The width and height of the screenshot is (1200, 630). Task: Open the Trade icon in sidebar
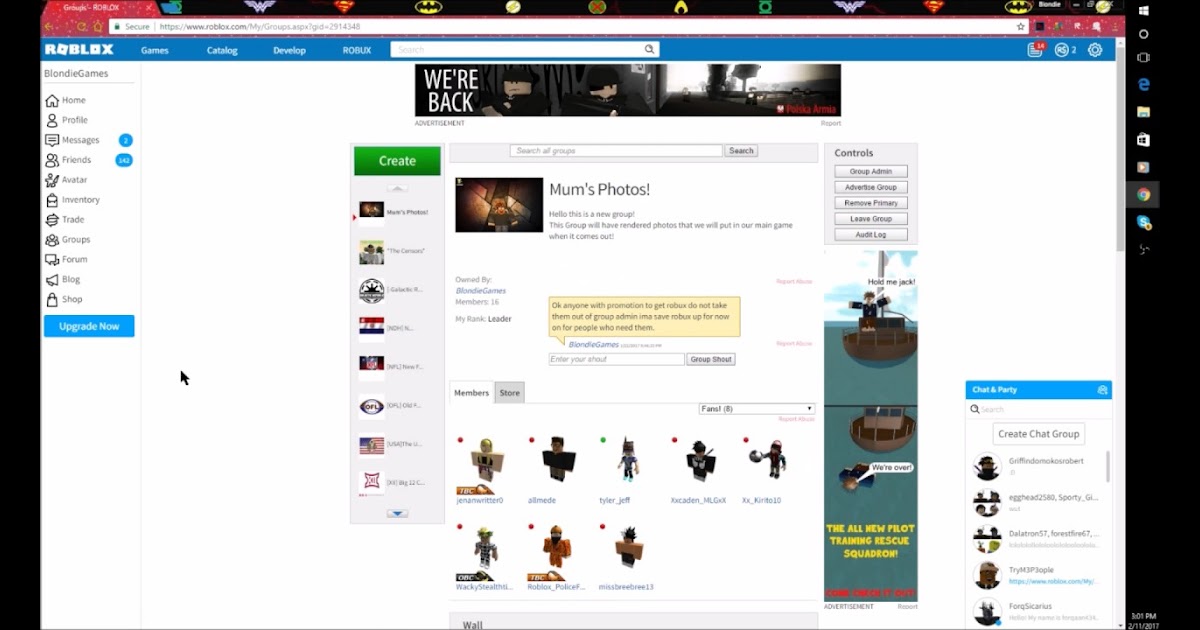click(x=52, y=220)
